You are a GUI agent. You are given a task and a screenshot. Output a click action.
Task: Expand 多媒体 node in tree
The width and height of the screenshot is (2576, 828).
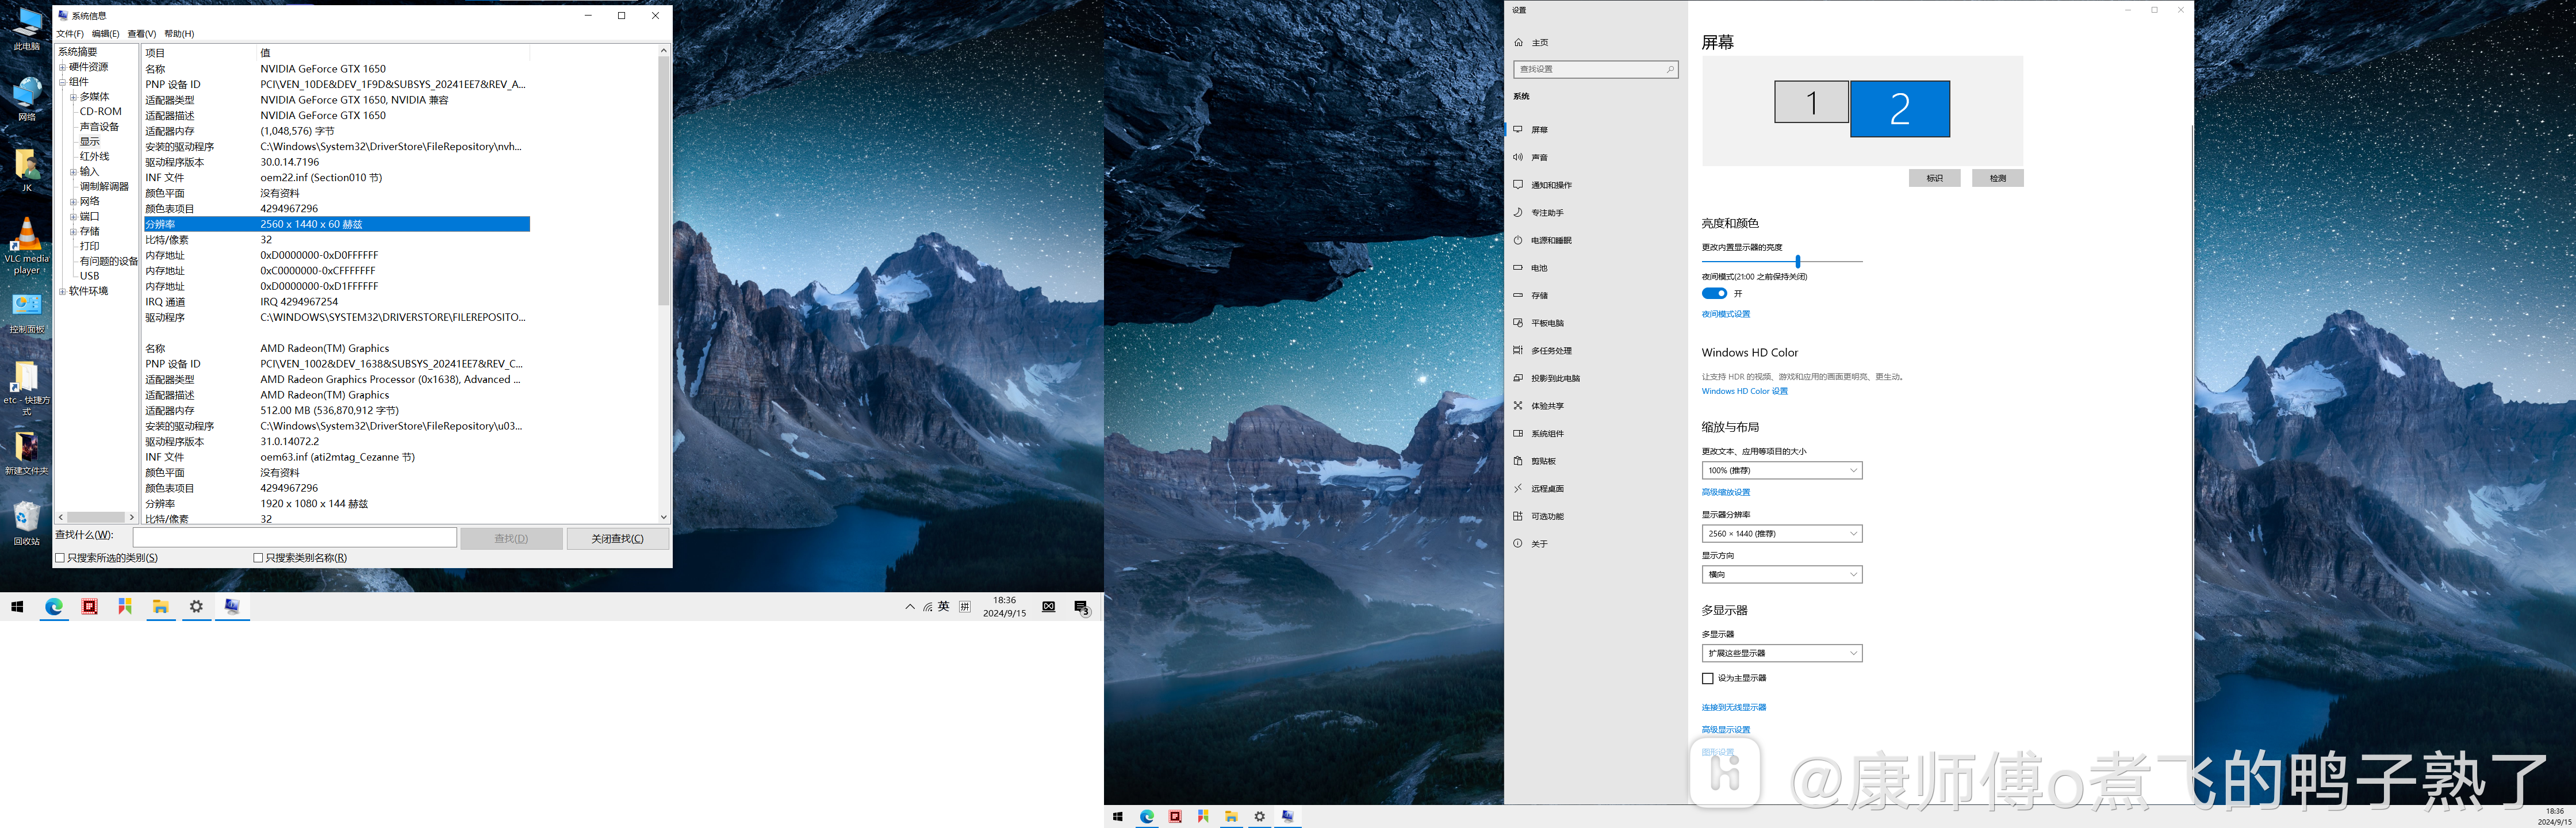tap(73, 97)
